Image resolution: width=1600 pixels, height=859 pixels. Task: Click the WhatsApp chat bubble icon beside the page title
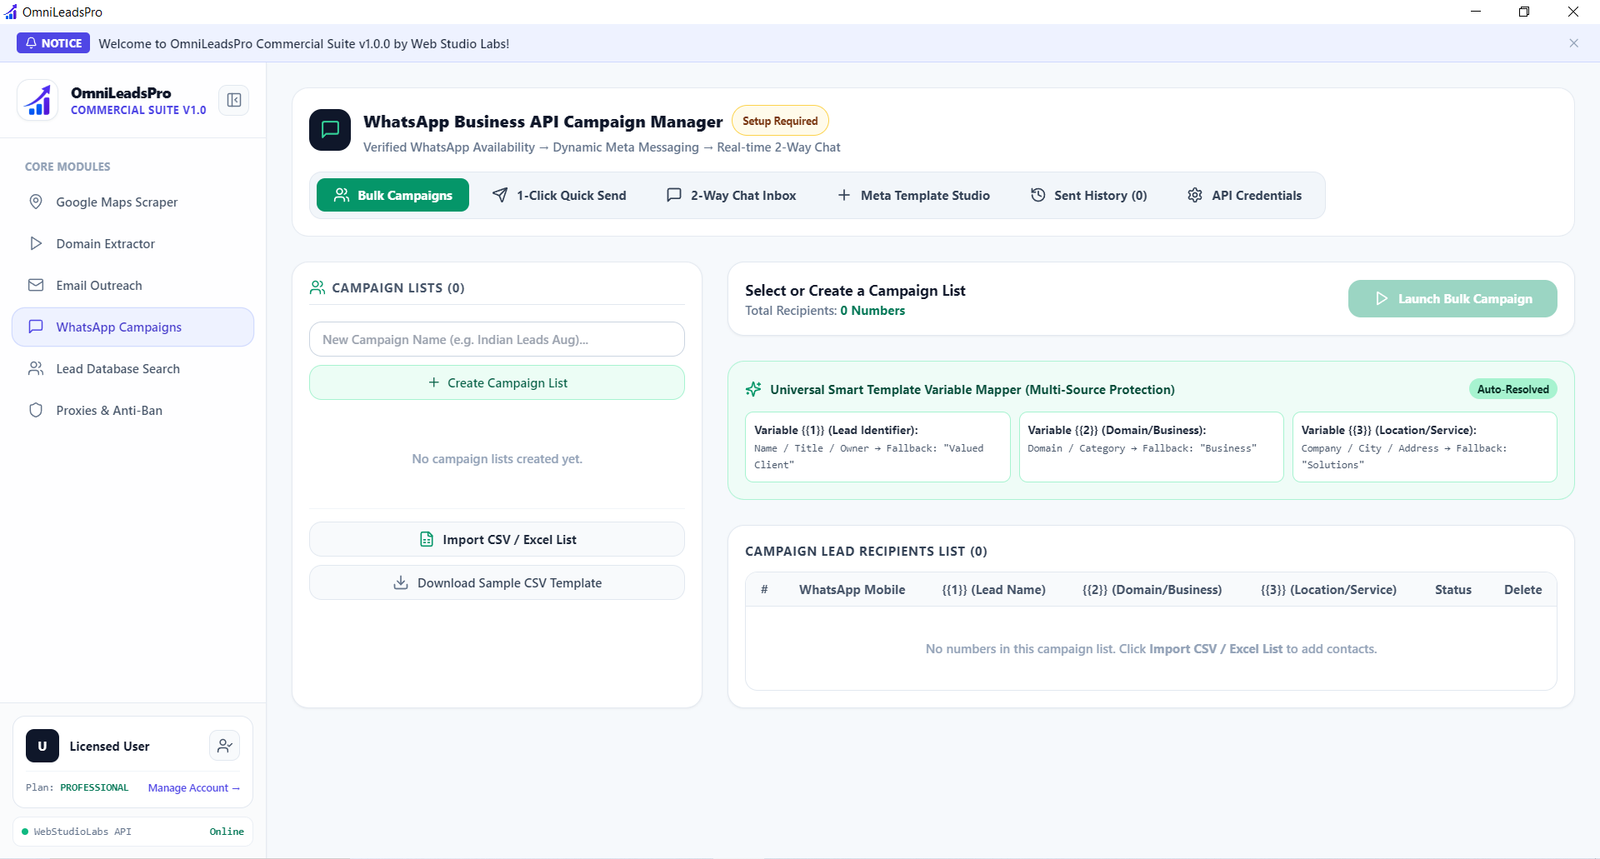(330, 130)
